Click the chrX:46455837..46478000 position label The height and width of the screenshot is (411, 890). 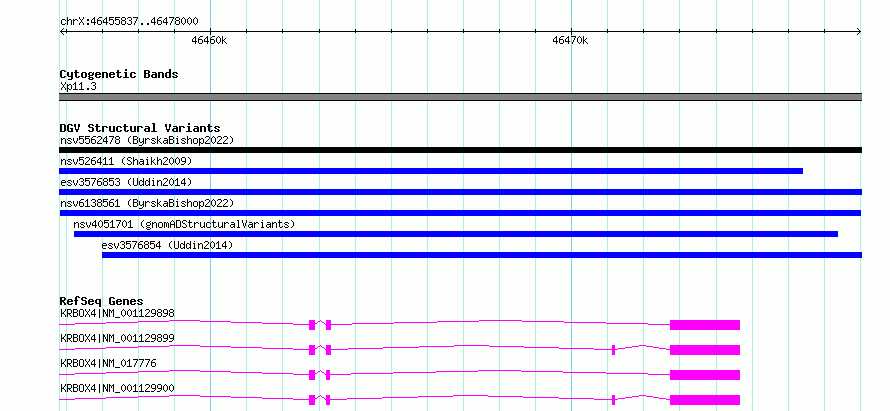click(x=129, y=22)
